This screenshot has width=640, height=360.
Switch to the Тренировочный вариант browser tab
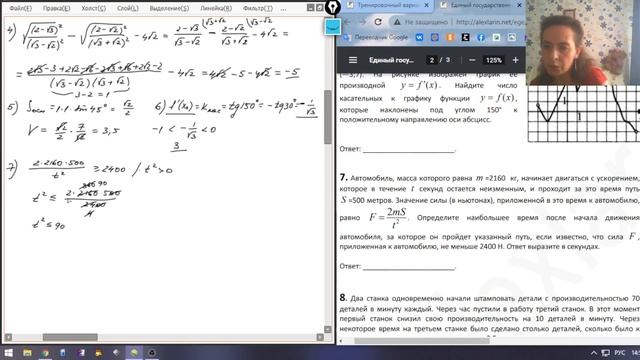click(388, 5)
